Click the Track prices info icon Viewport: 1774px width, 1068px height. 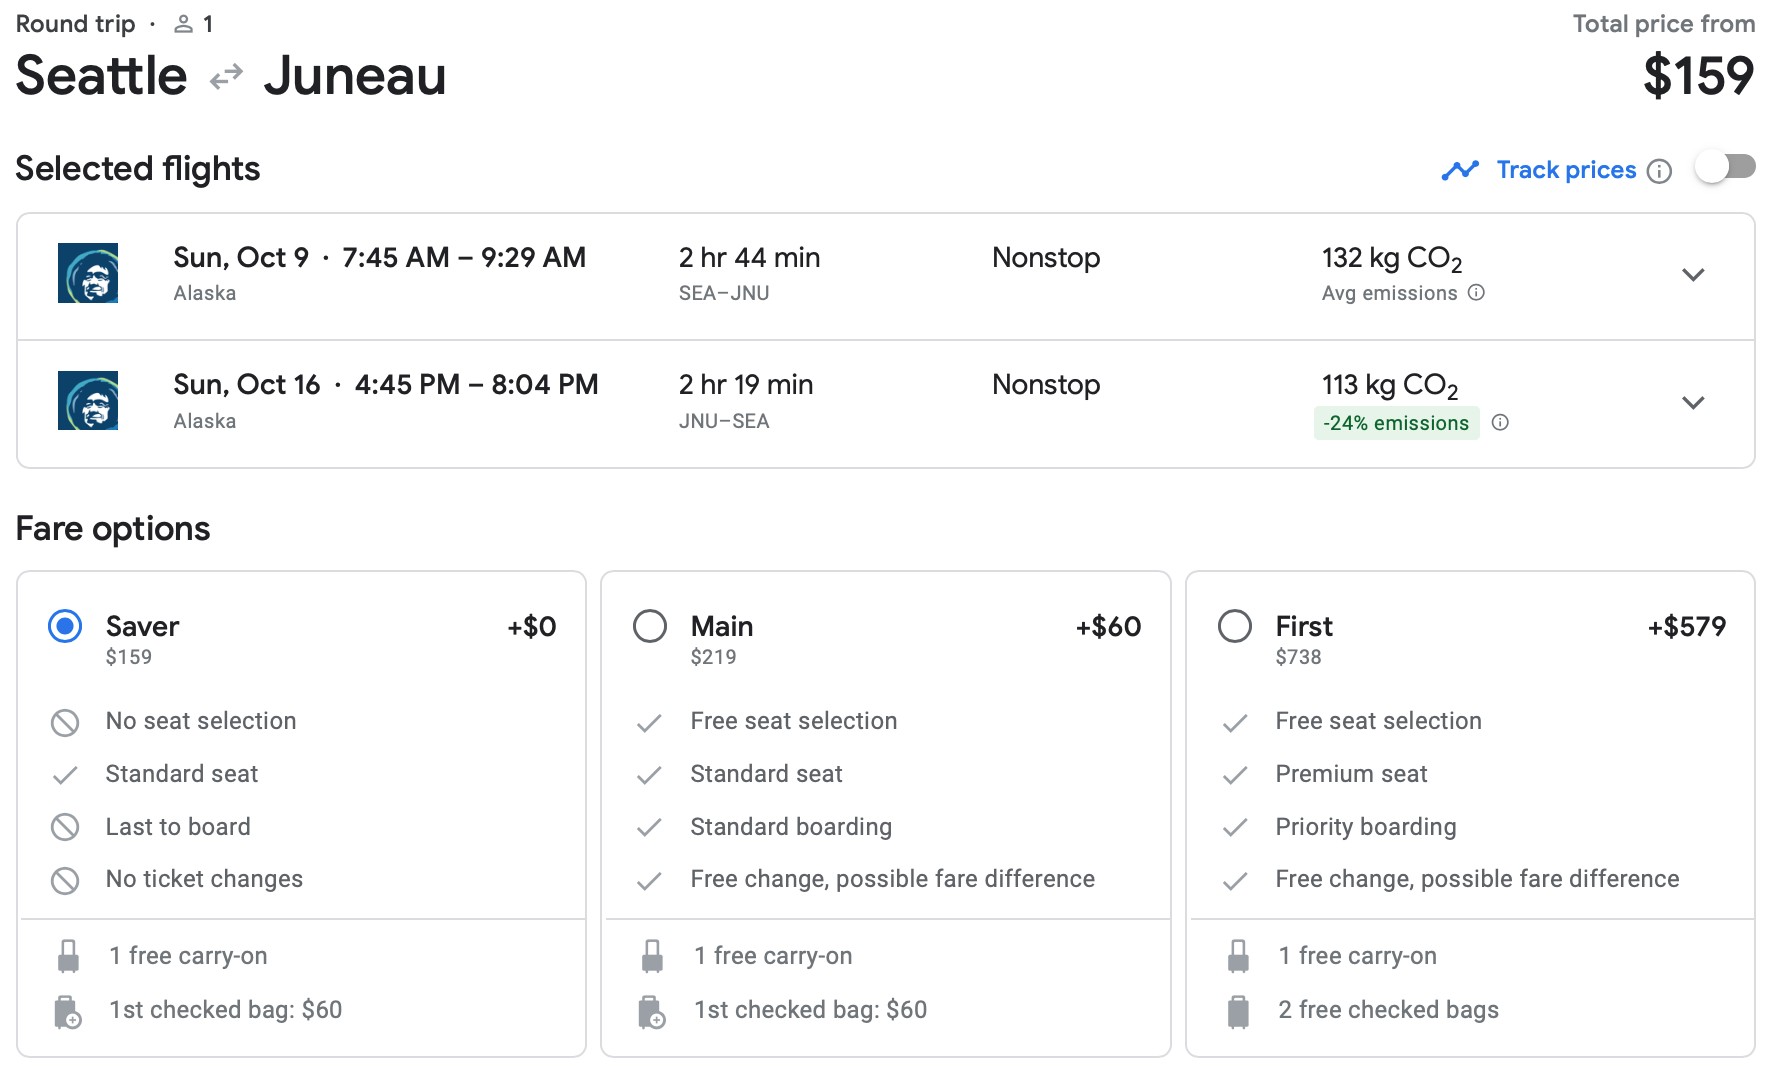1659,171
